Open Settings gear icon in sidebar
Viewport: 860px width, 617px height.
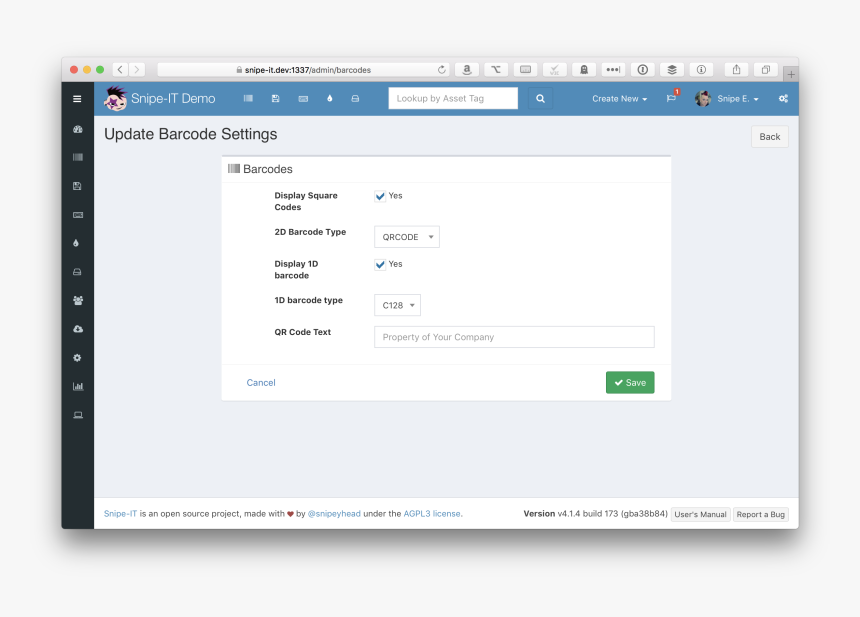[x=77, y=358]
